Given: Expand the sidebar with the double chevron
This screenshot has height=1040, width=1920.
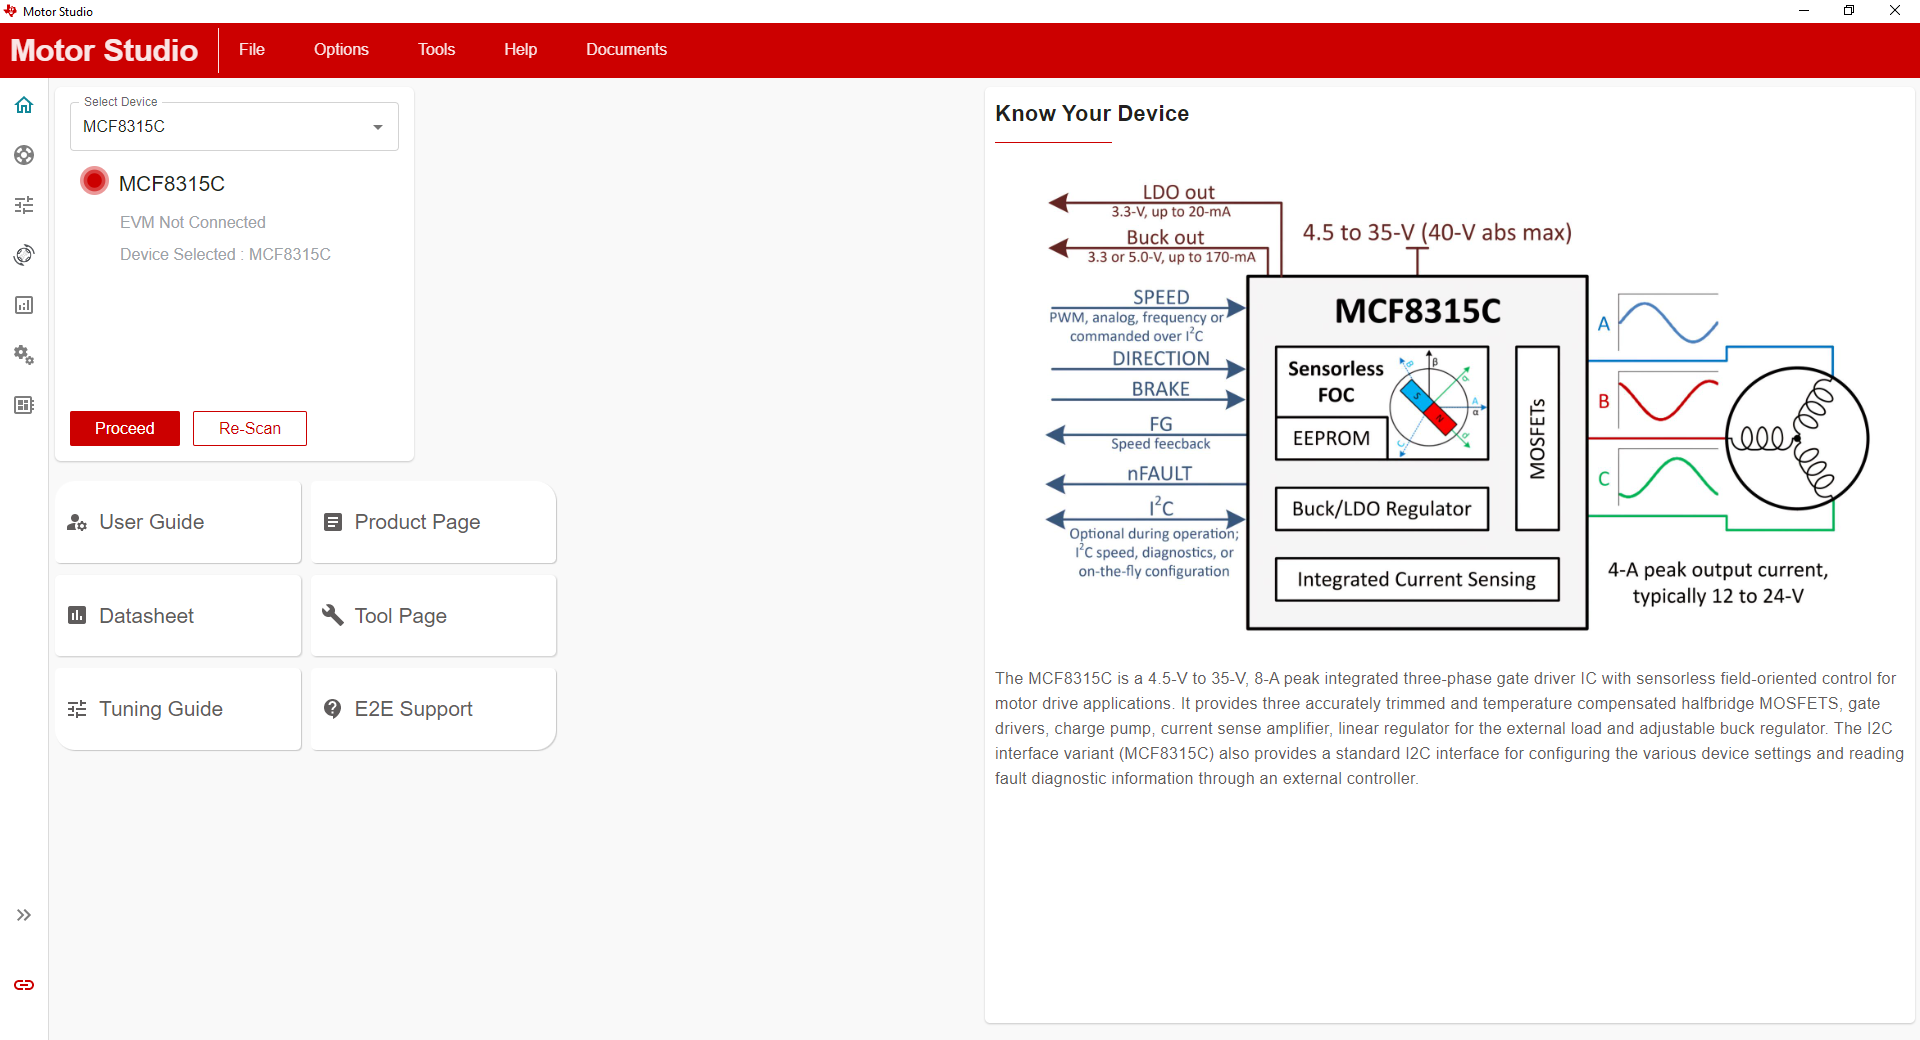Looking at the screenshot, I should click(x=24, y=915).
